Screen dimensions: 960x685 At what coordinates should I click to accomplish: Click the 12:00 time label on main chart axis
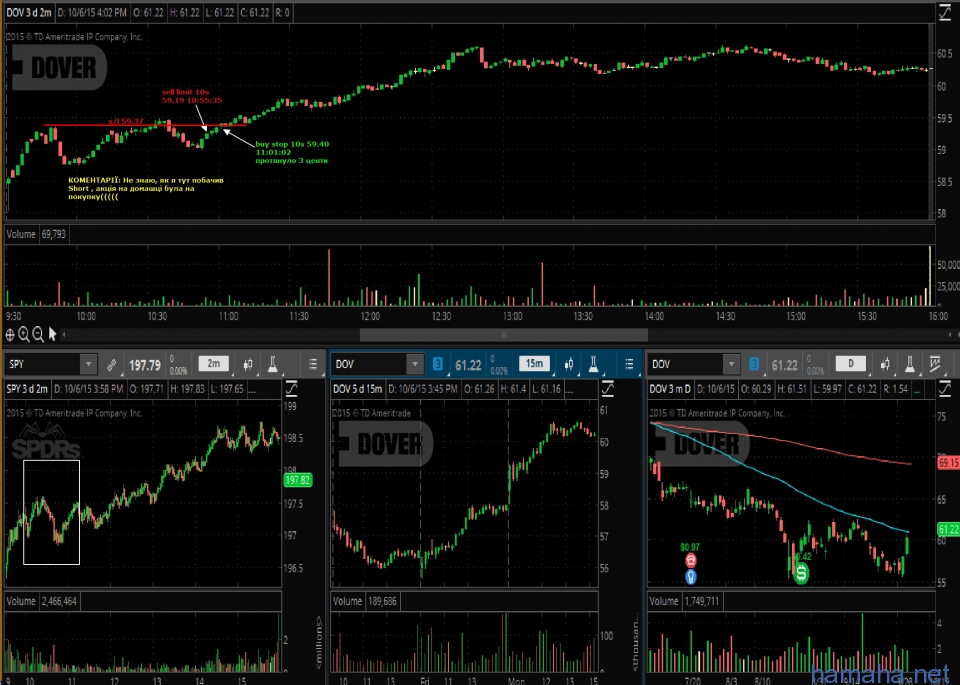click(370, 316)
